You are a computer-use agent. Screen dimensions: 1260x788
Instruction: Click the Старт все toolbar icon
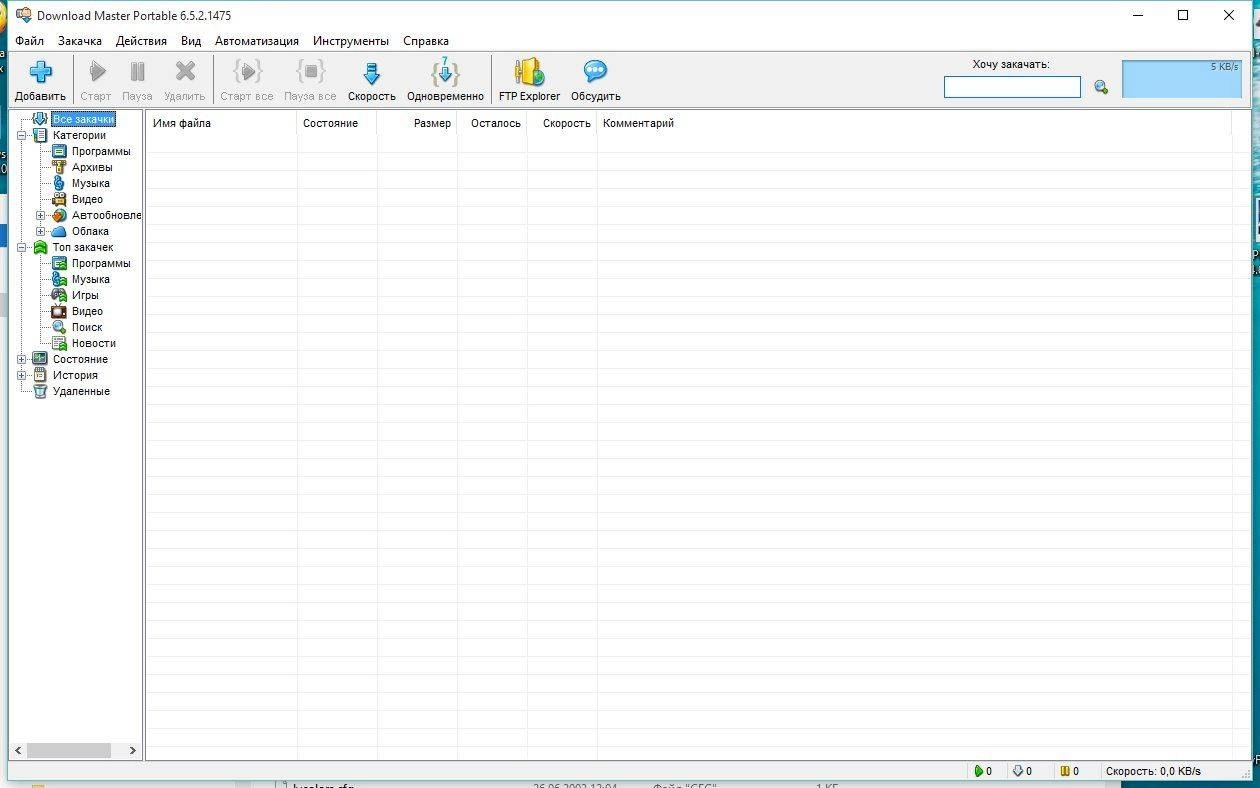pos(247,72)
